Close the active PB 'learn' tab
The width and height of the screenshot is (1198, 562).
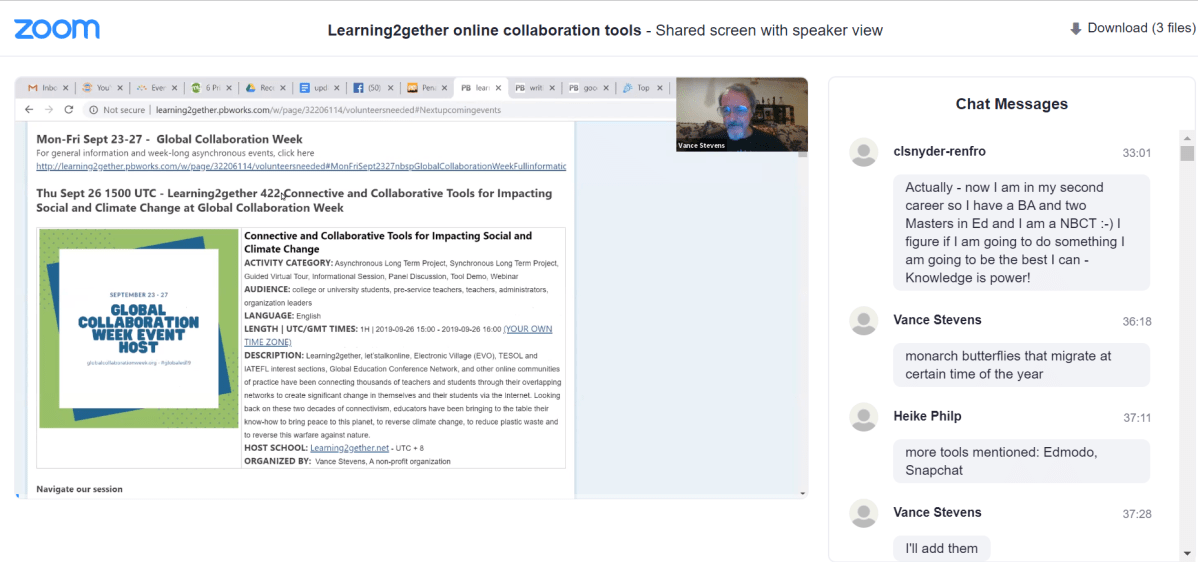(497, 88)
